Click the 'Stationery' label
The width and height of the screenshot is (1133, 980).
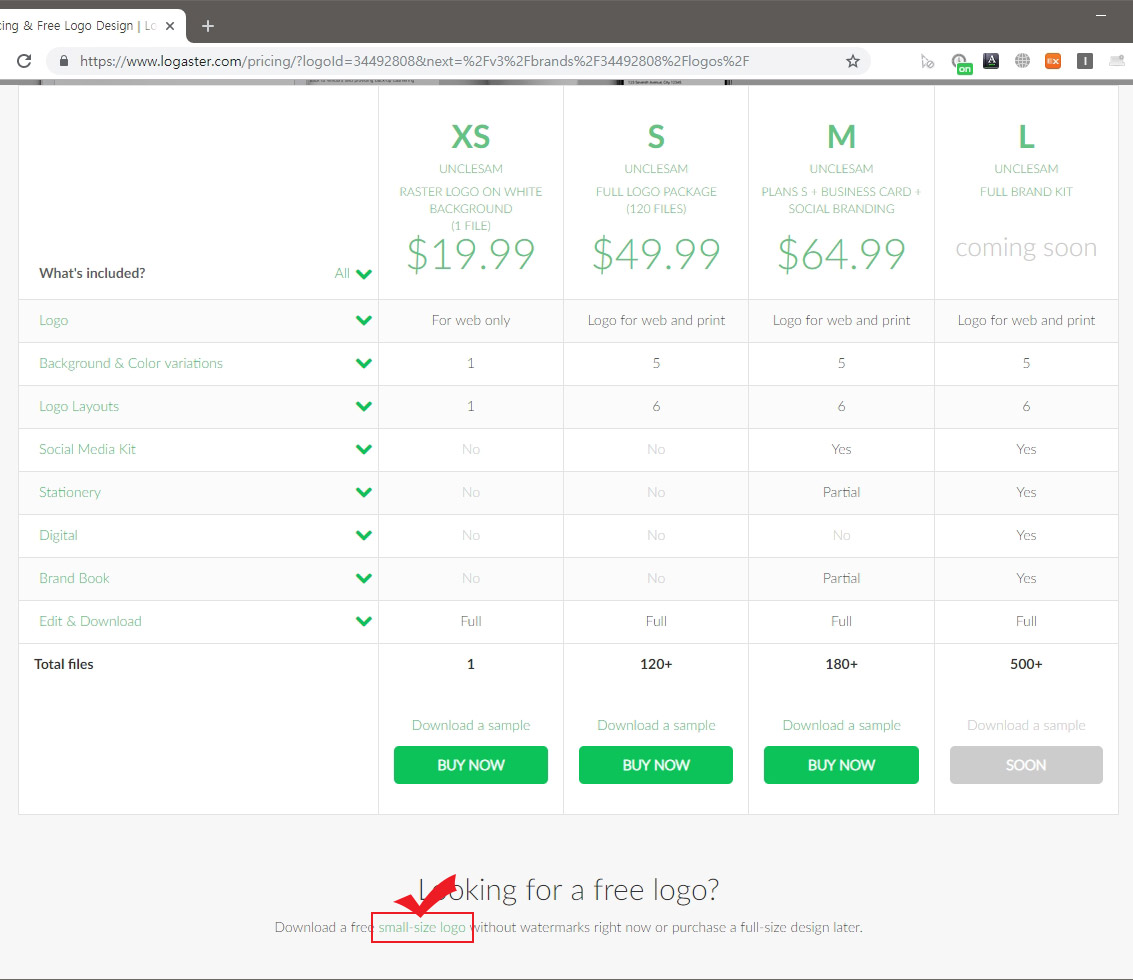coord(70,492)
